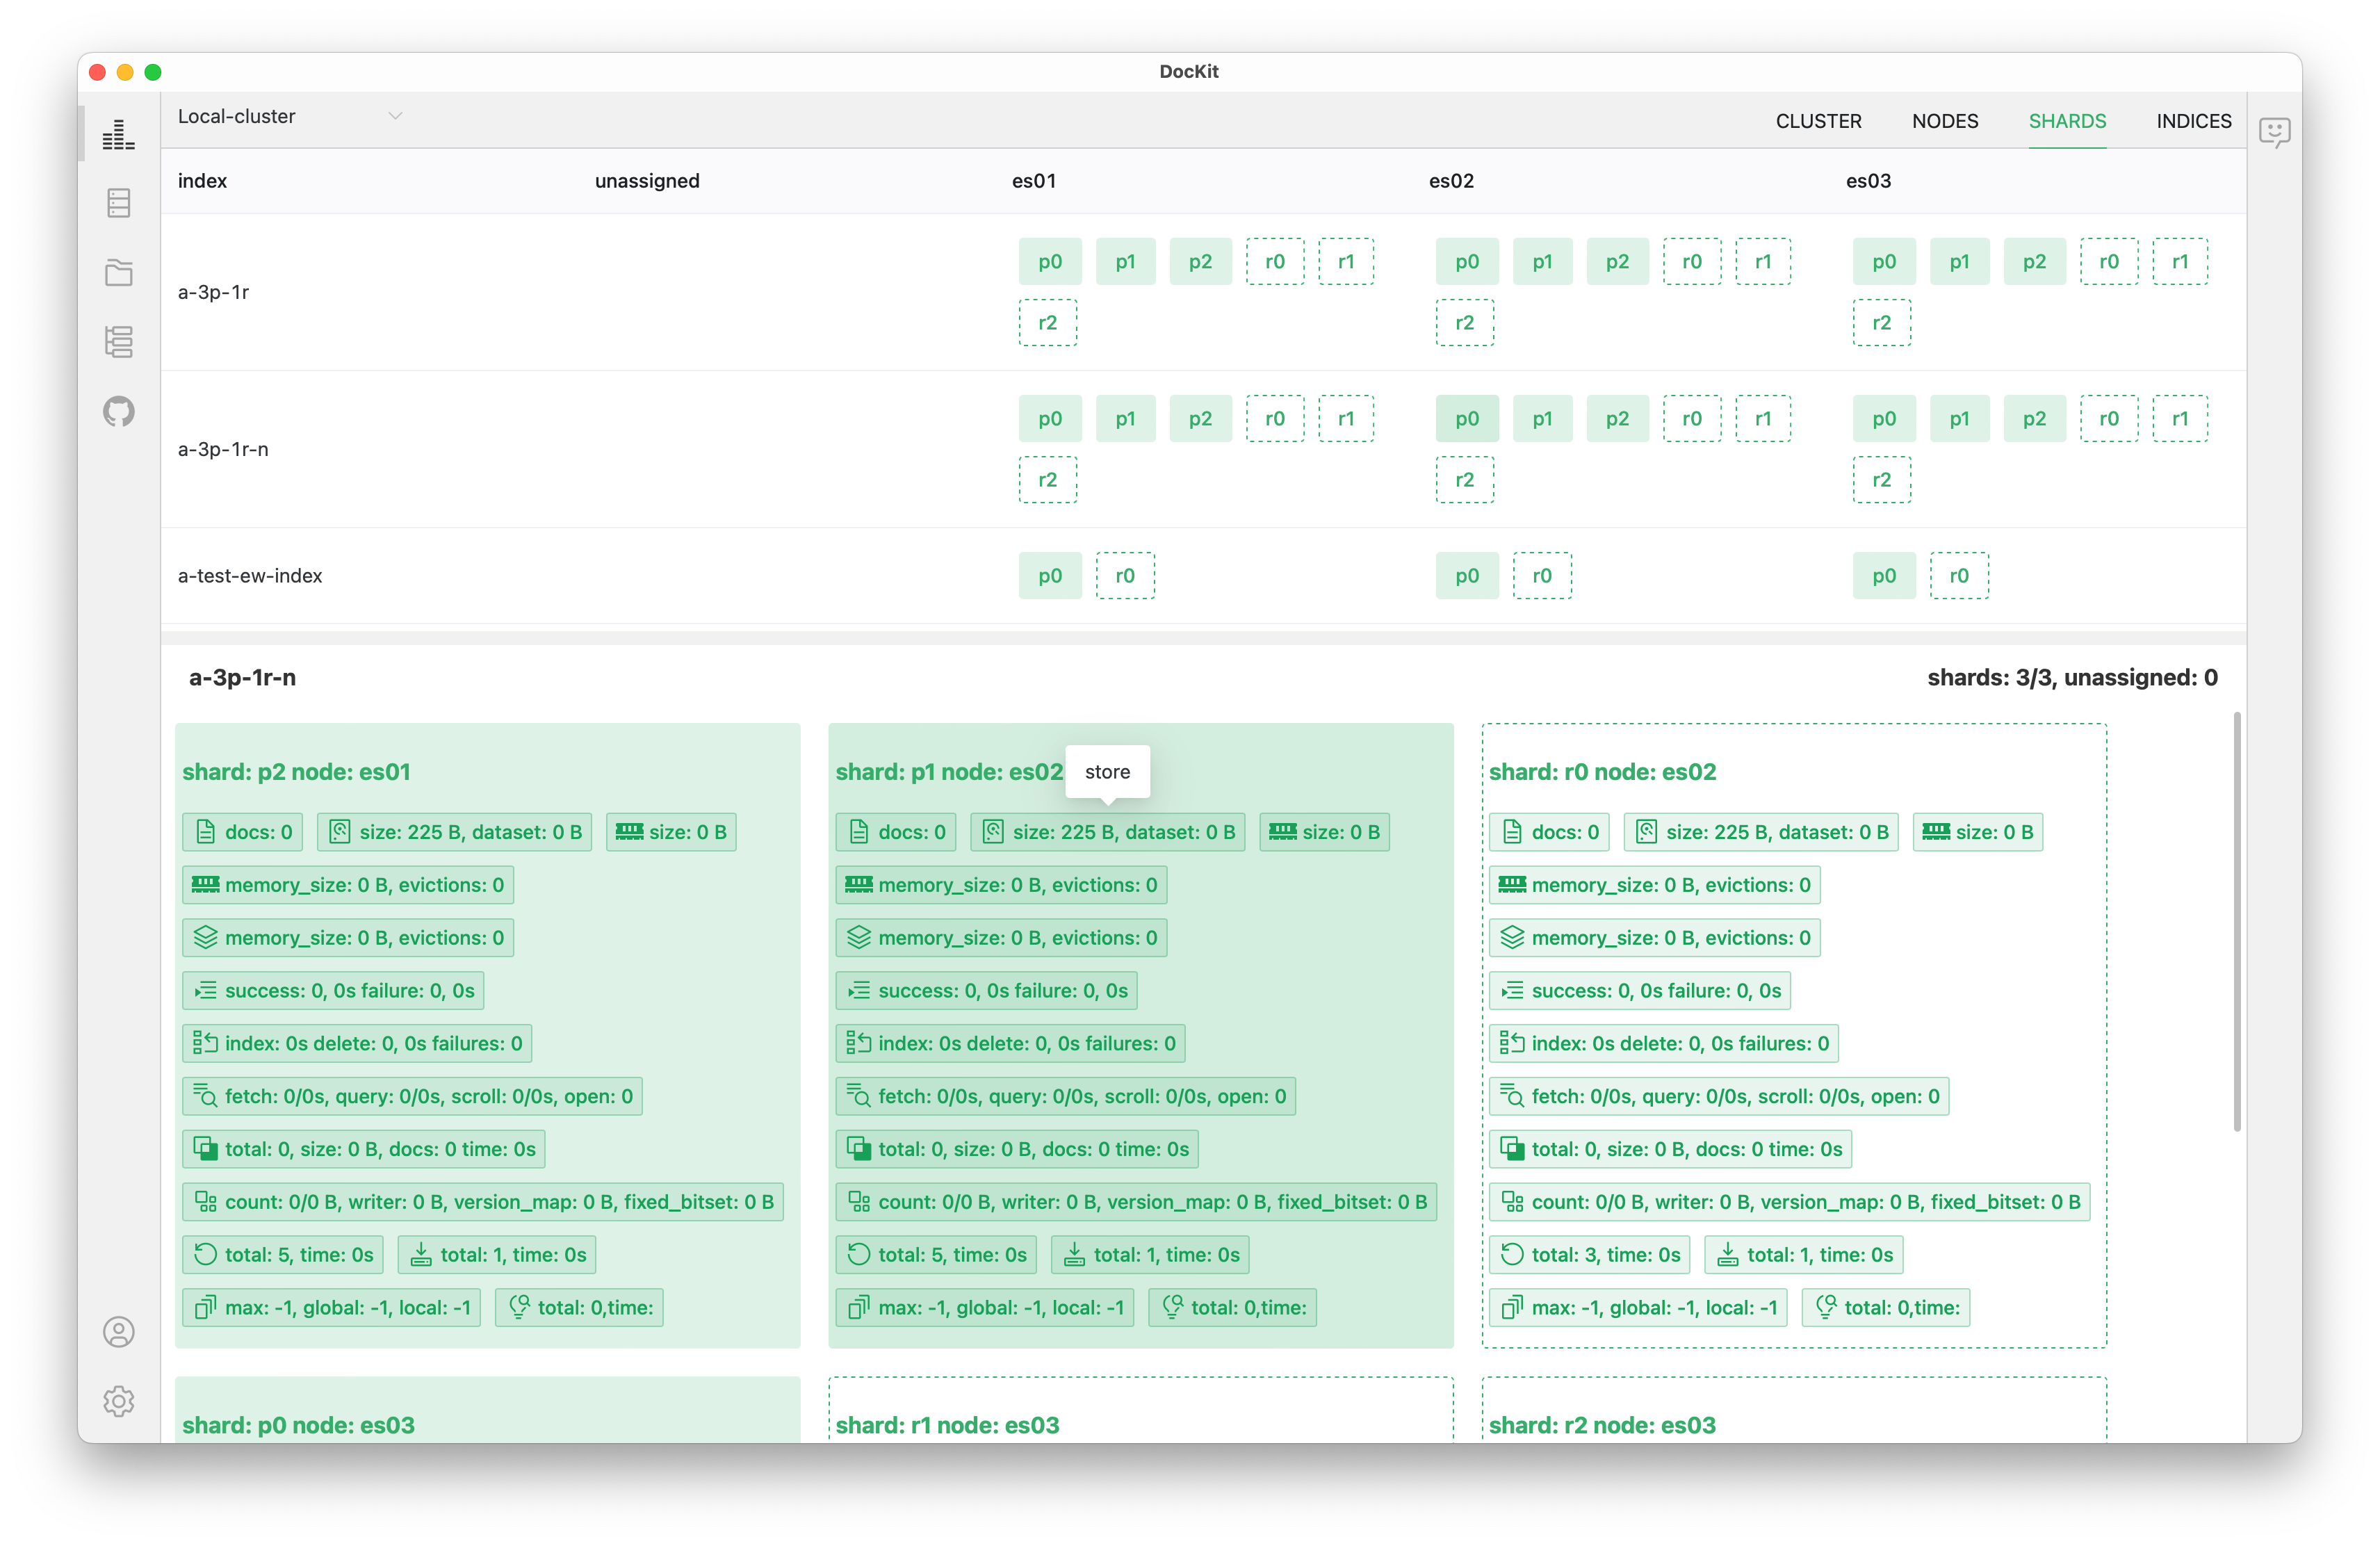Click the es03 column header
Image resolution: width=2380 pixels, height=1546 pixels.
pyautogui.click(x=1868, y=181)
